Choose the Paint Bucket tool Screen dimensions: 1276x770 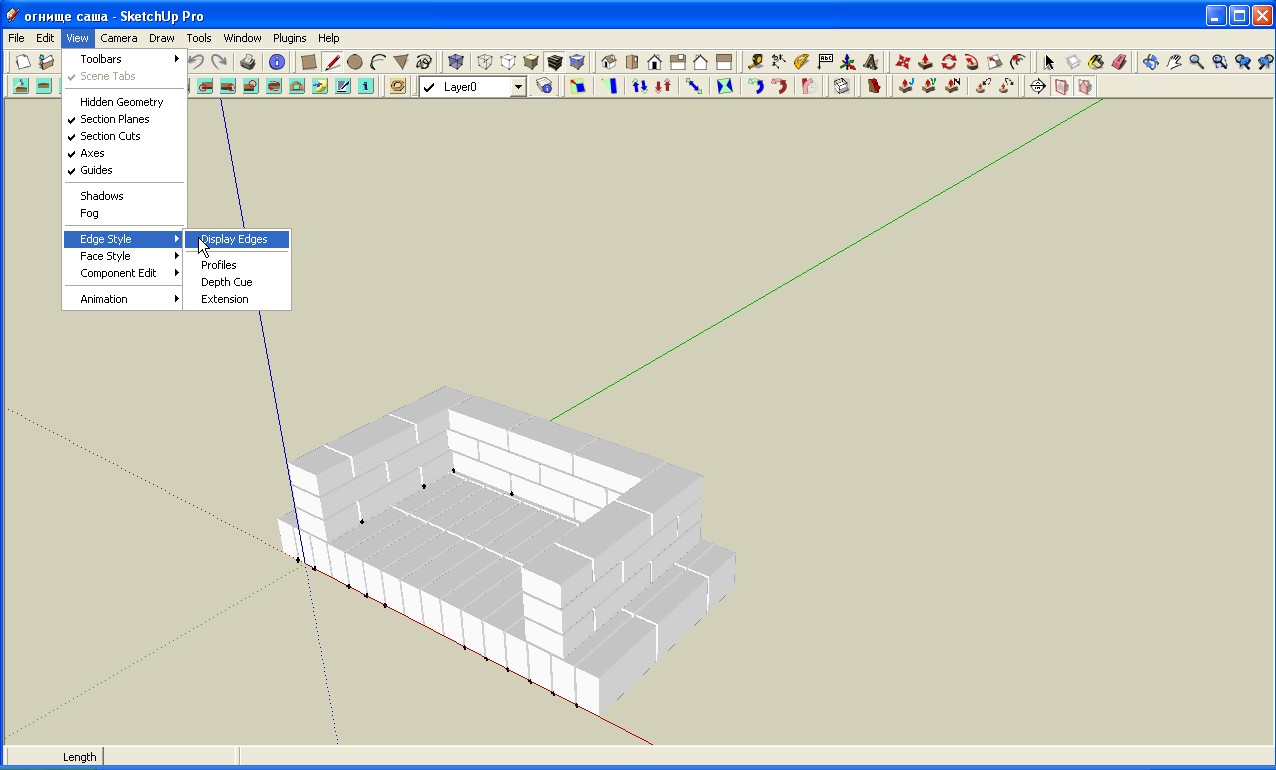click(1096, 62)
